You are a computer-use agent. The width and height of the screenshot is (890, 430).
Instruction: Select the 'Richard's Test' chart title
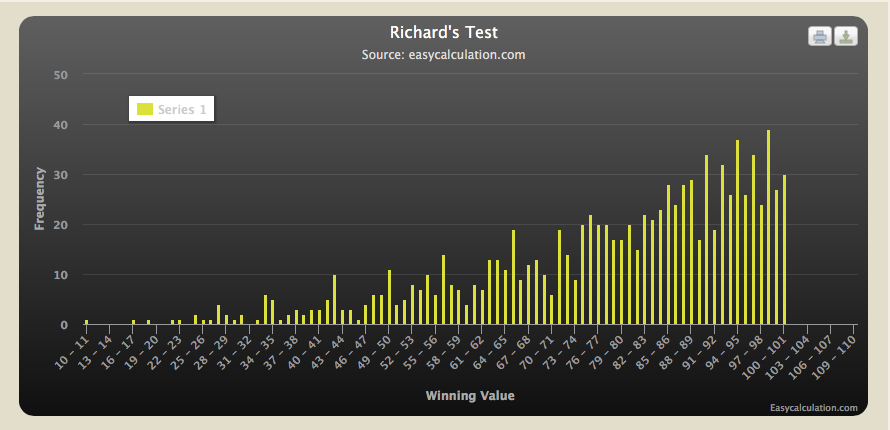pyautogui.click(x=443, y=33)
